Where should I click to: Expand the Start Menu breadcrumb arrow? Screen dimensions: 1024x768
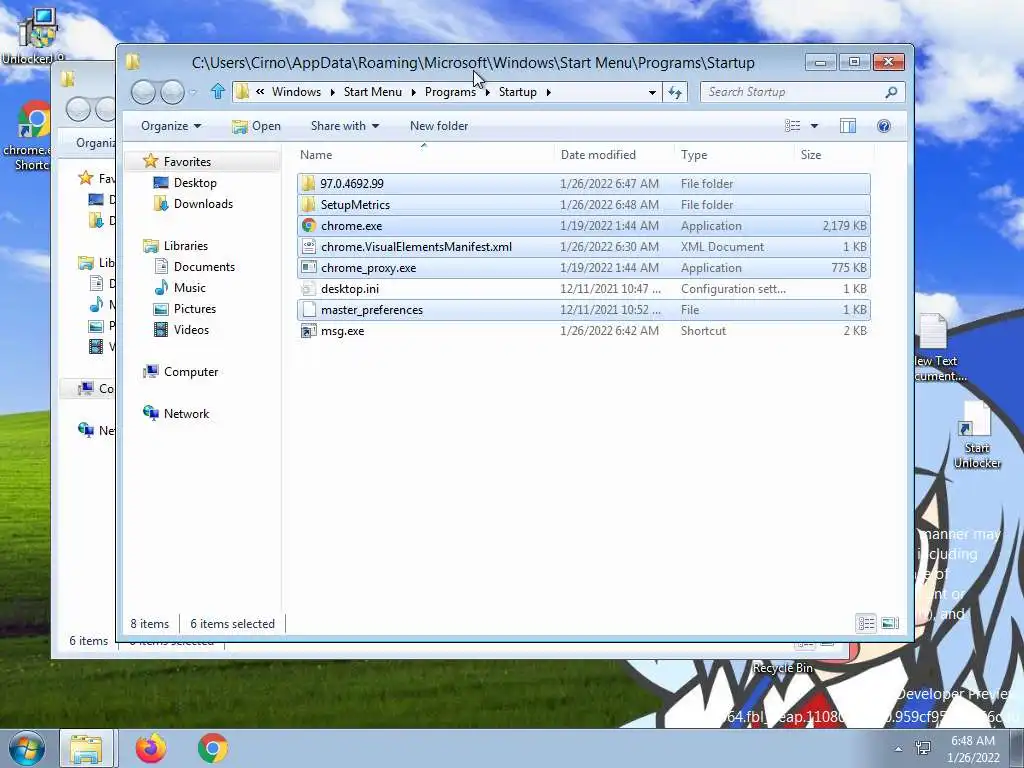tap(413, 92)
